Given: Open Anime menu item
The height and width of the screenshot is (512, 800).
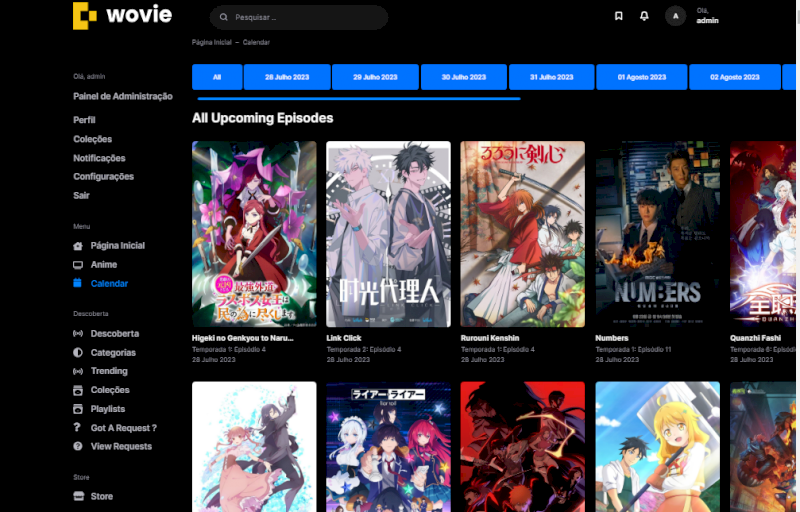Looking at the screenshot, I should pos(104,265).
